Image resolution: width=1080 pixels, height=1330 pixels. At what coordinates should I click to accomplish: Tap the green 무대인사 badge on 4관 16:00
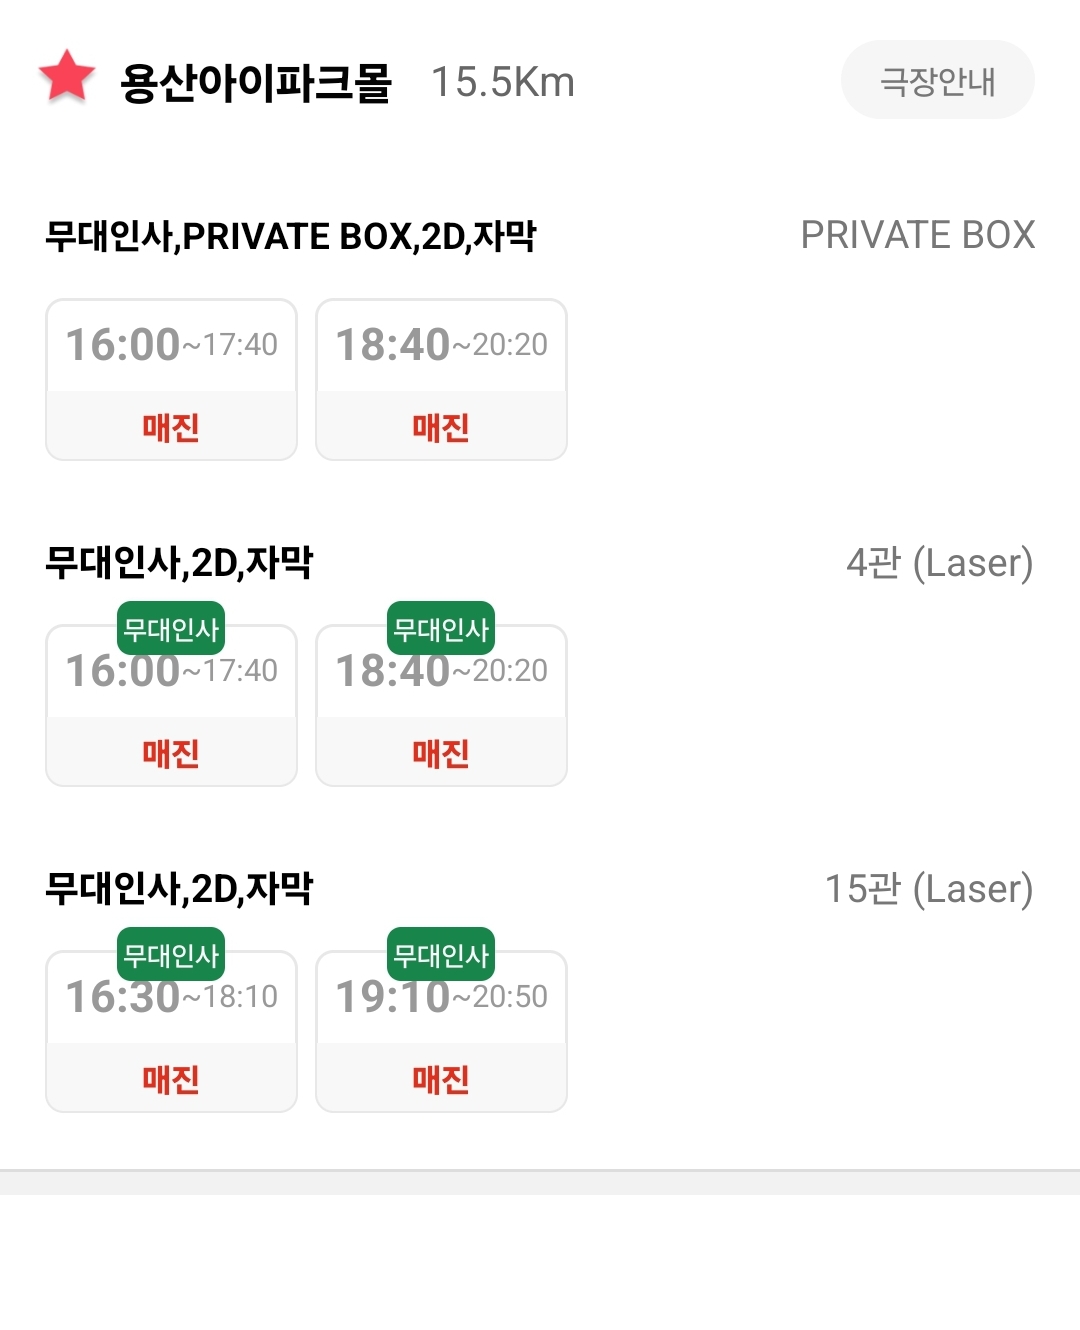171,629
